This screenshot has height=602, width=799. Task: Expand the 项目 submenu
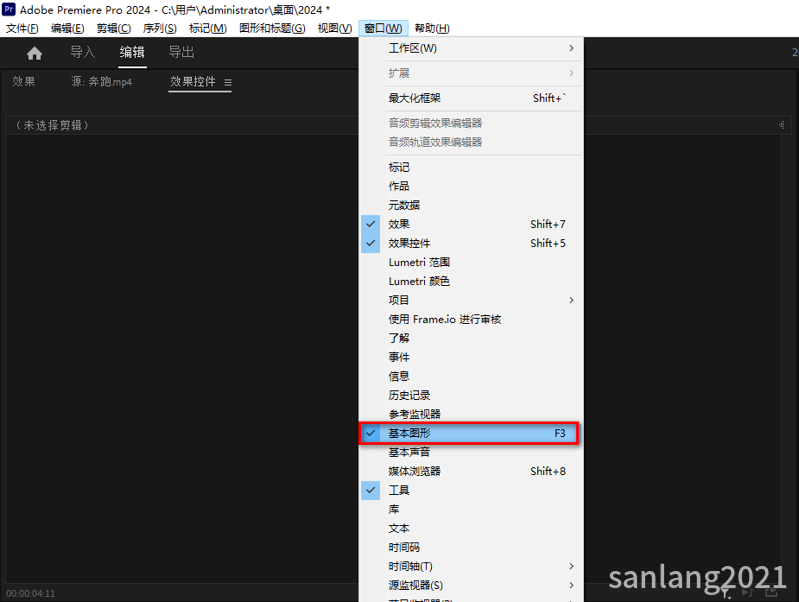point(471,300)
